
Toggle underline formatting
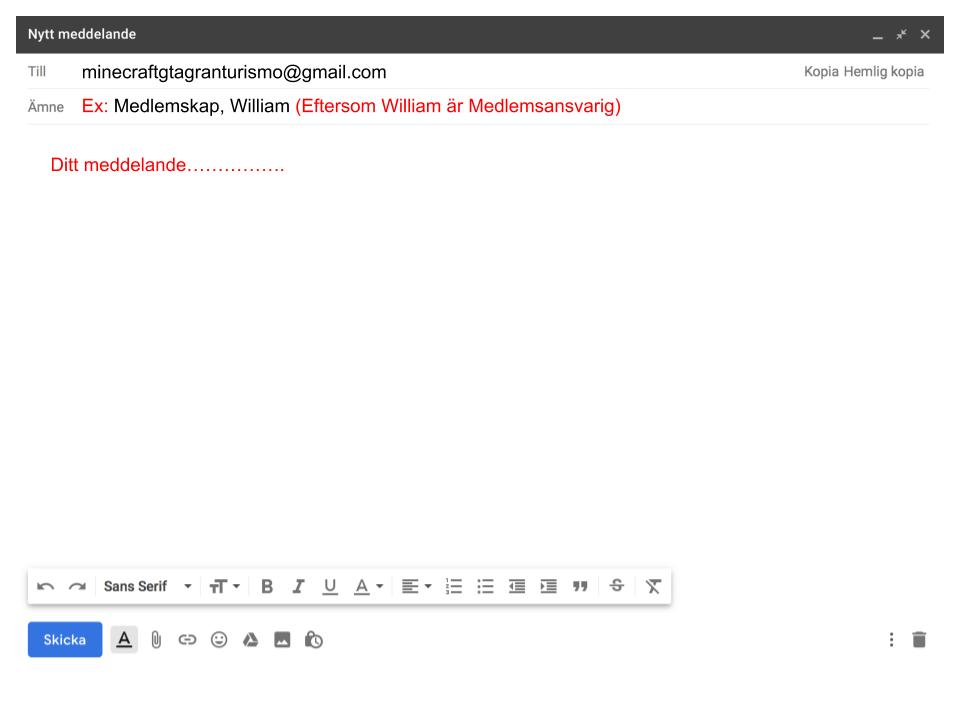[329, 586]
